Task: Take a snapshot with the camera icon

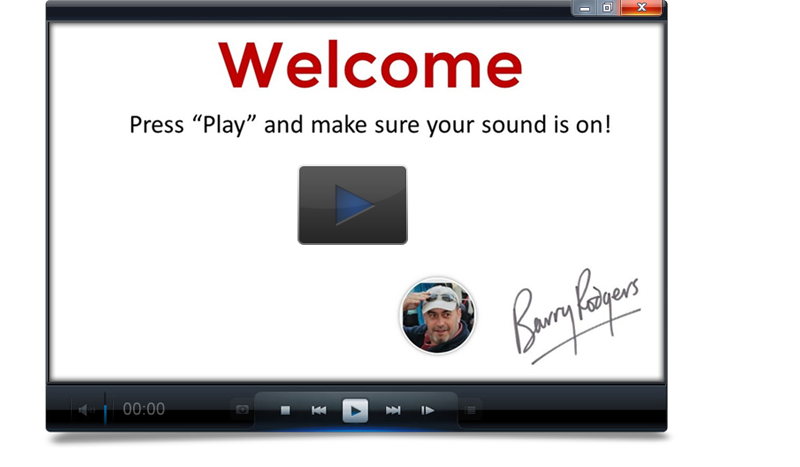Action: pyautogui.click(x=241, y=409)
